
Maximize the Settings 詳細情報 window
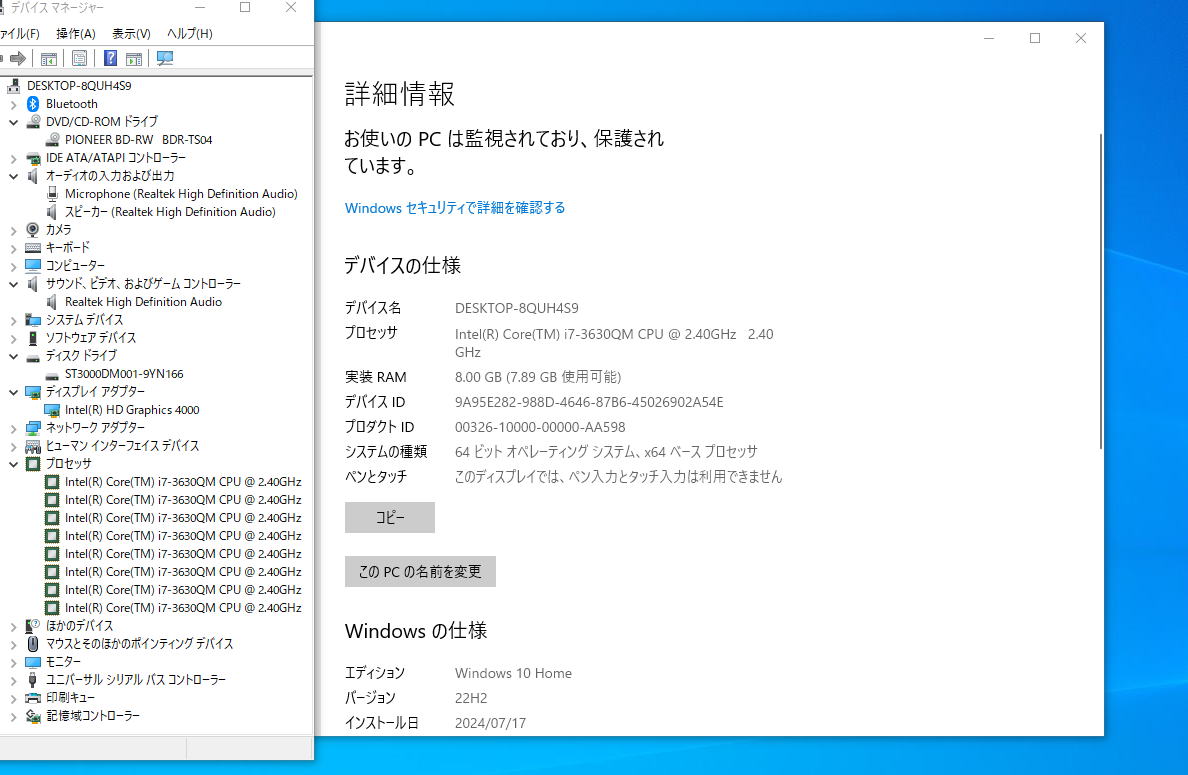click(1035, 38)
